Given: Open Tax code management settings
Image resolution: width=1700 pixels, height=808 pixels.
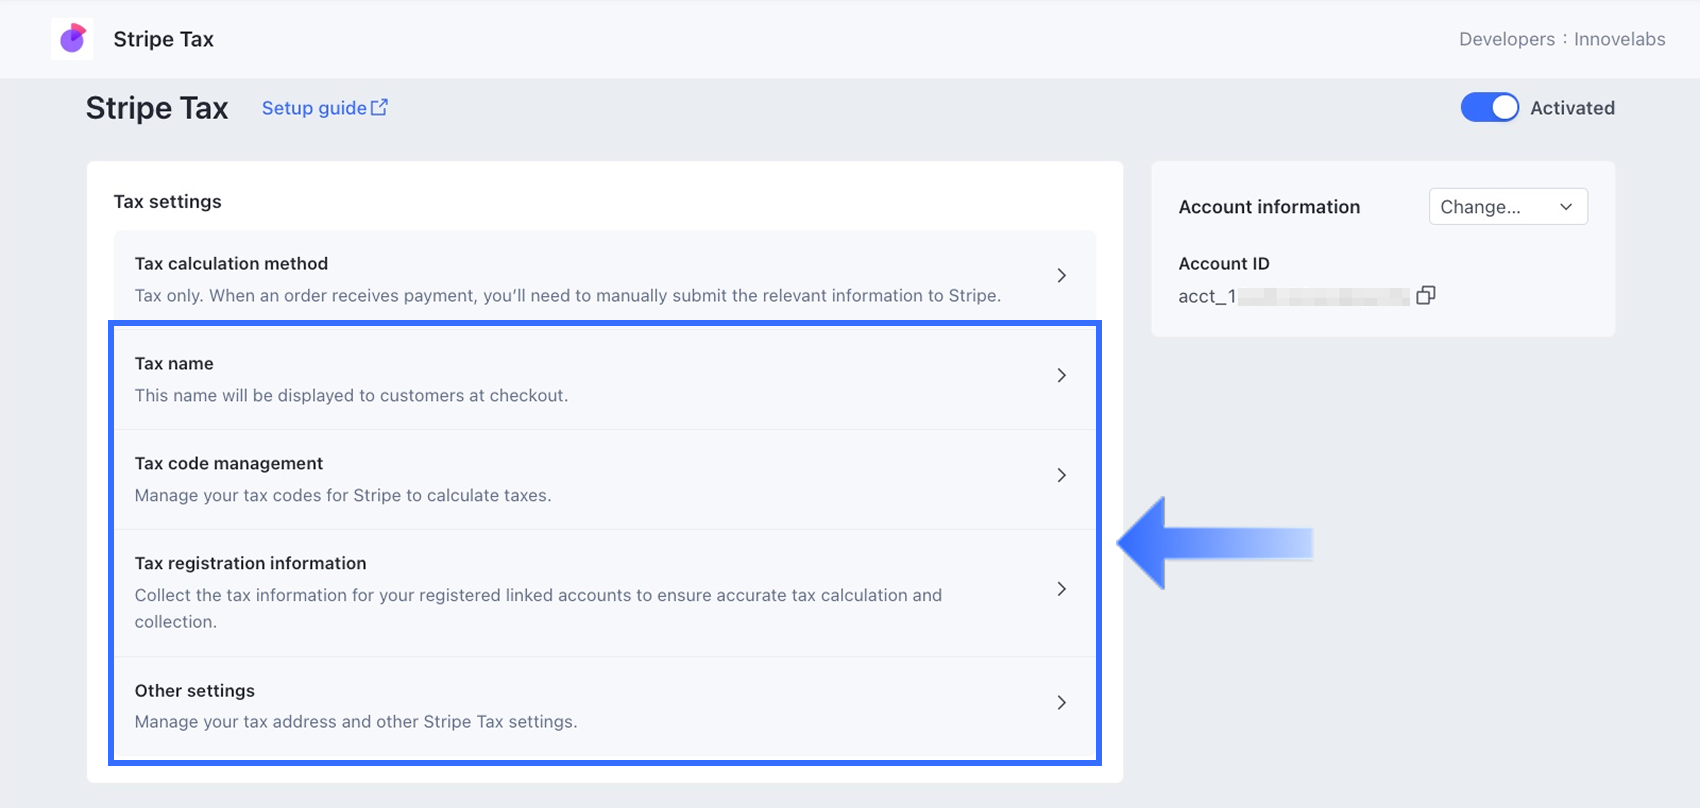Looking at the screenshot, I should (x=567, y=479).
